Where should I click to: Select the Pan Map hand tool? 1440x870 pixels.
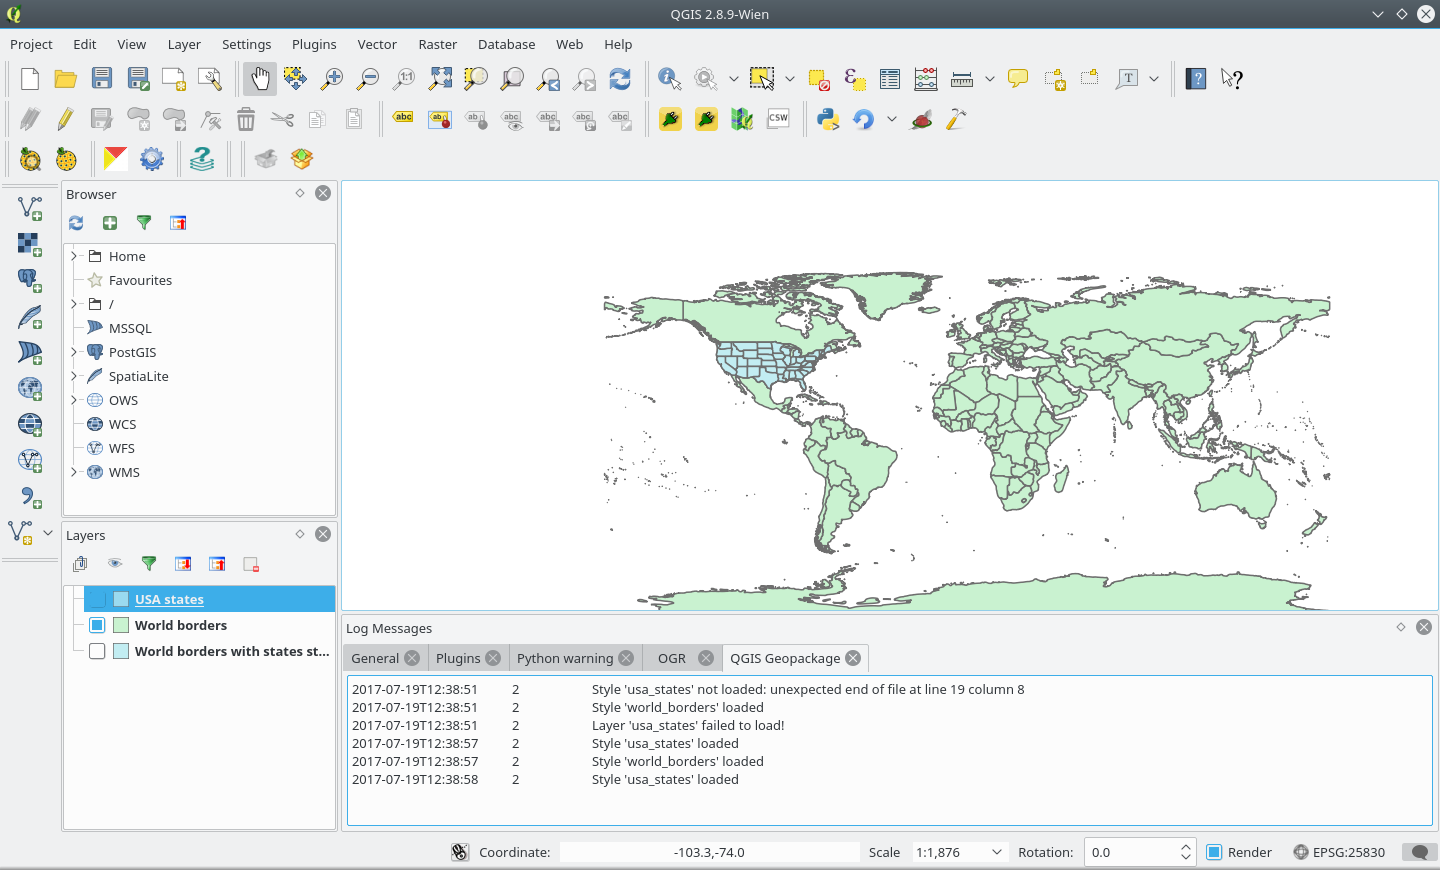pyautogui.click(x=260, y=79)
